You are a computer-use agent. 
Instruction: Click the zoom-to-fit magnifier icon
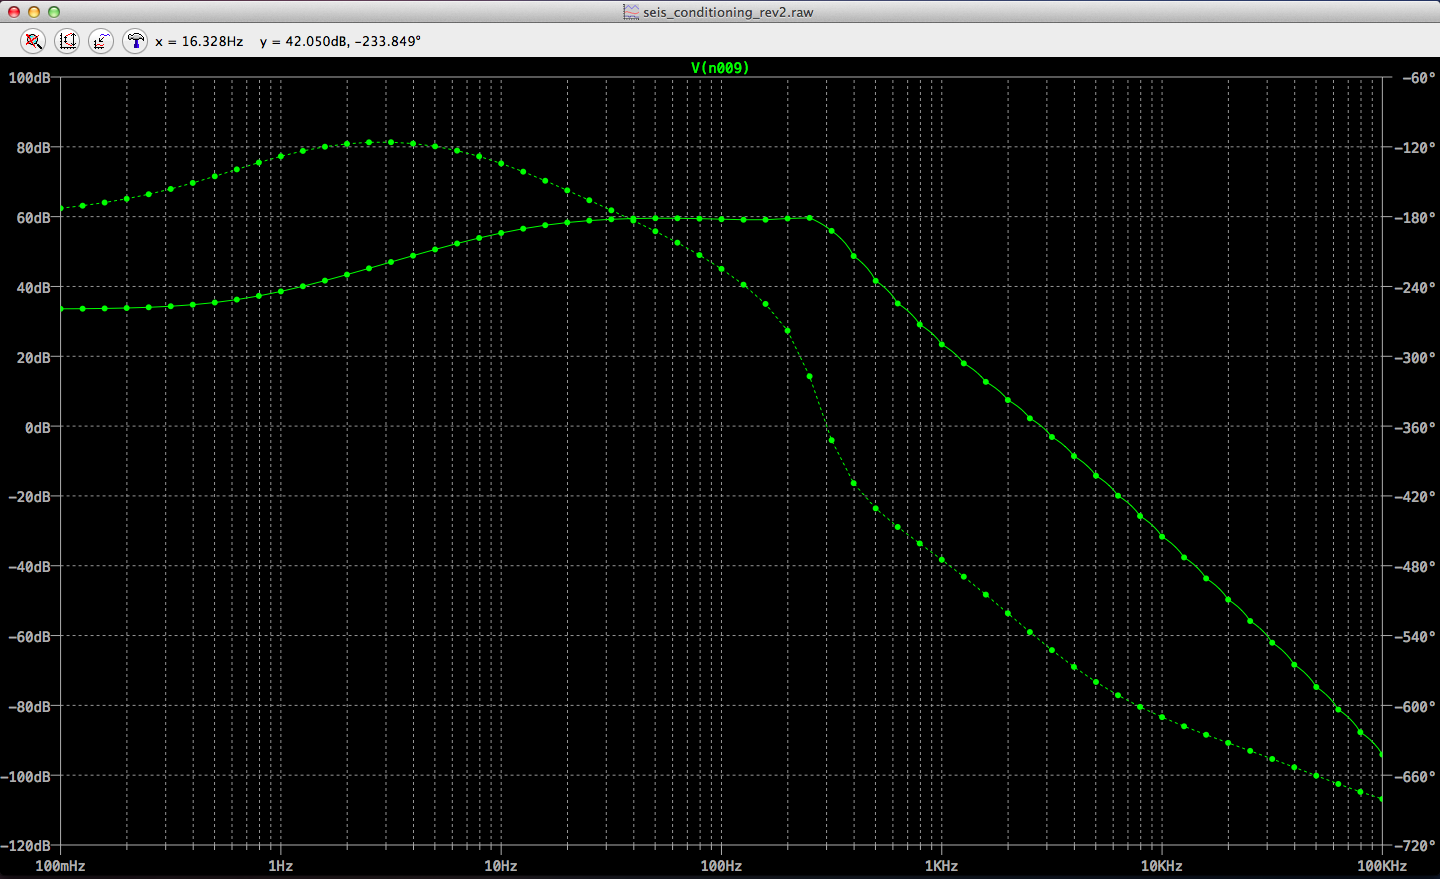pos(33,41)
